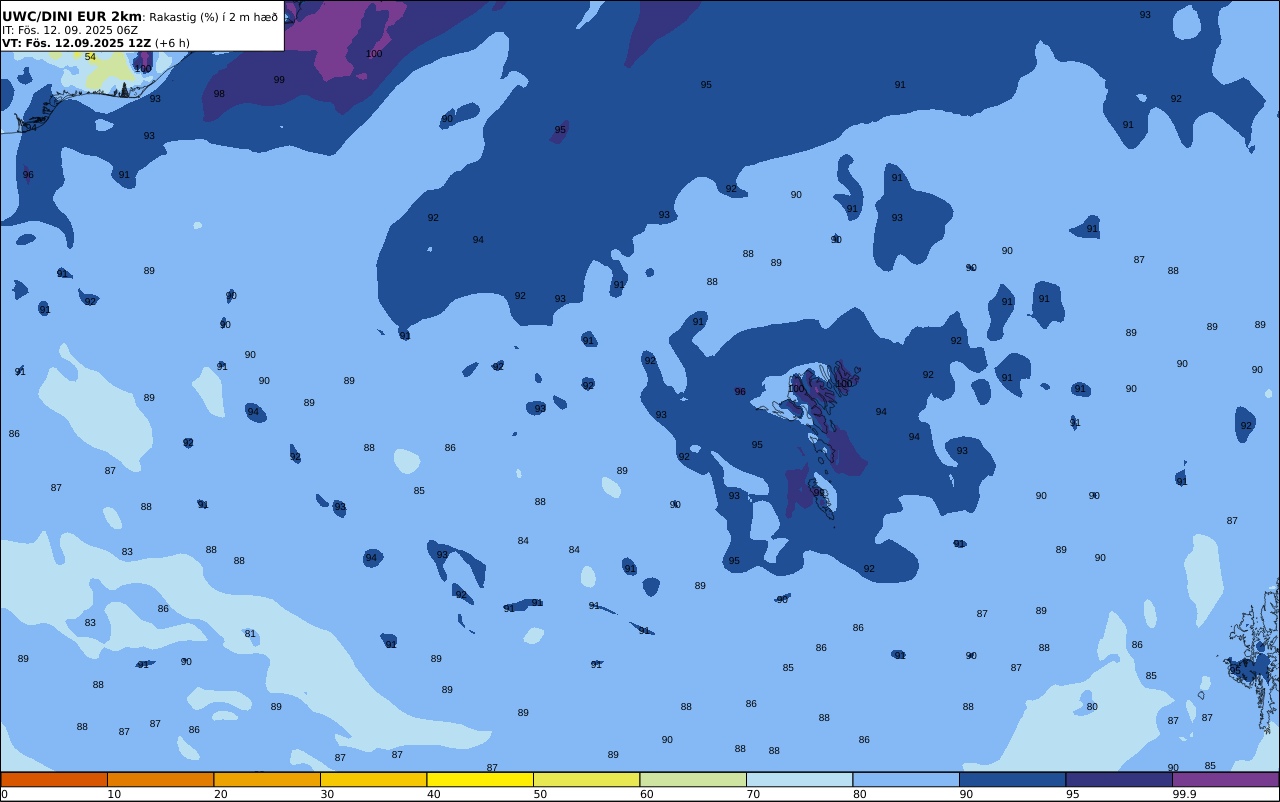Click the dark blue 90–95 legend color box

pos(1012,779)
